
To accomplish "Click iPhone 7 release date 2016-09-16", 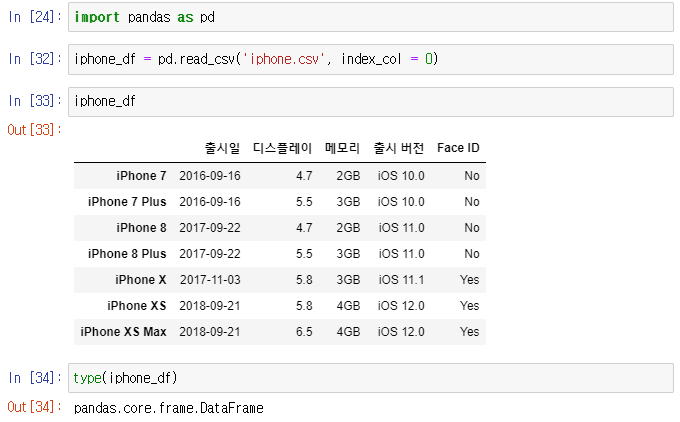I will pos(210,176).
